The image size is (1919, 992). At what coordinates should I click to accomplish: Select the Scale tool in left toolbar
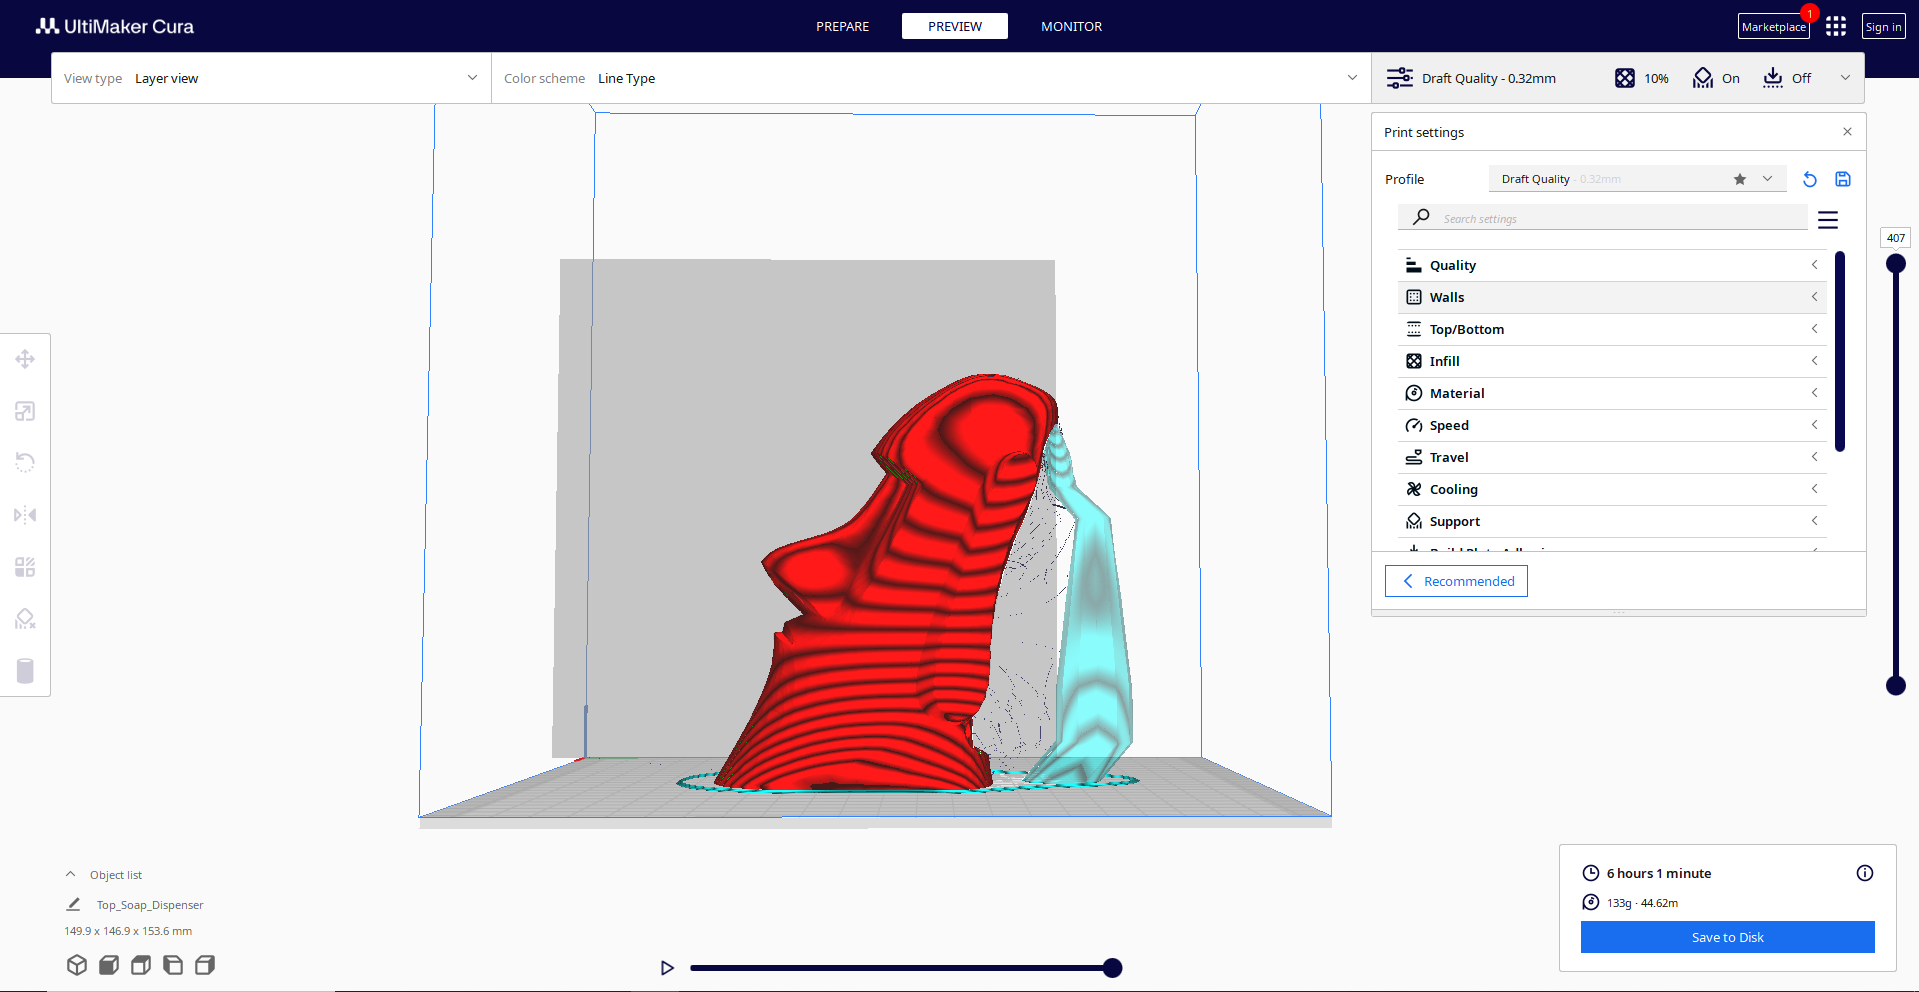[25, 411]
